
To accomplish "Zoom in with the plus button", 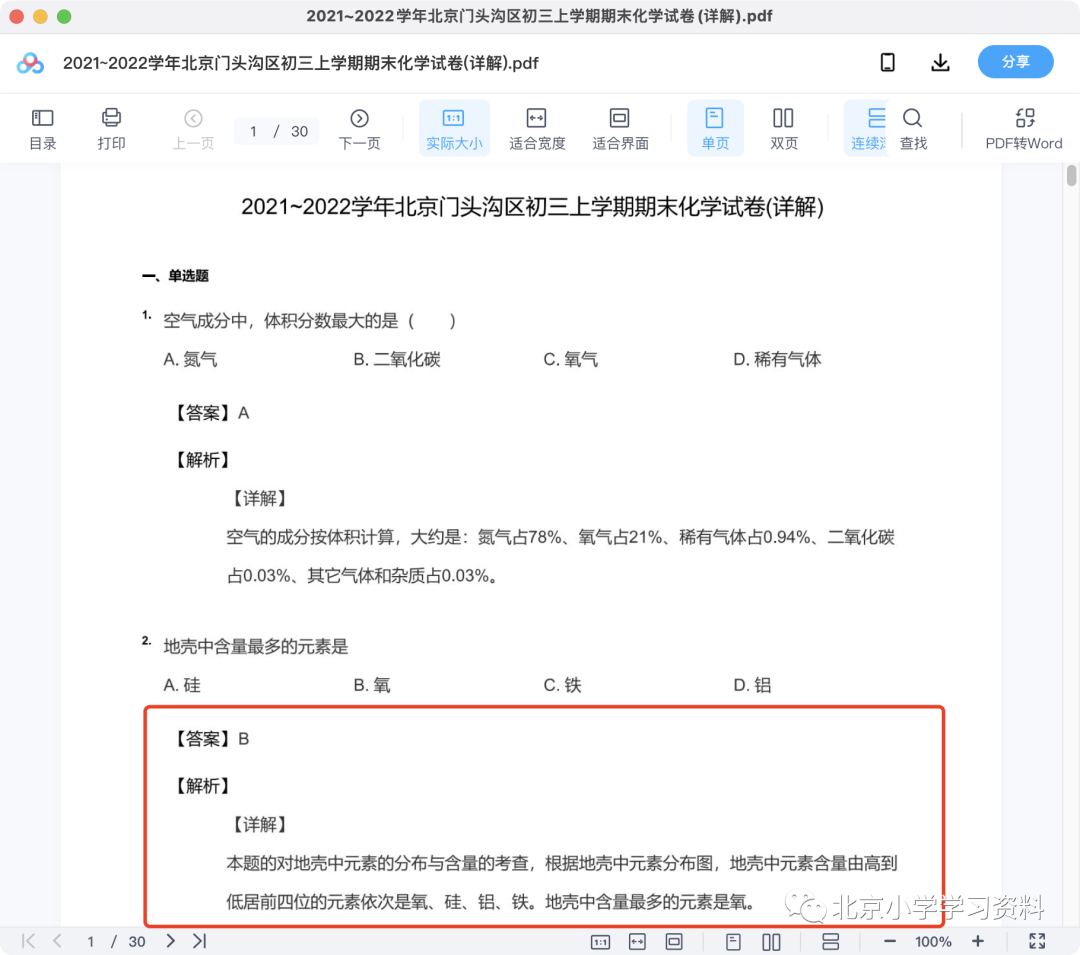I will coord(978,941).
